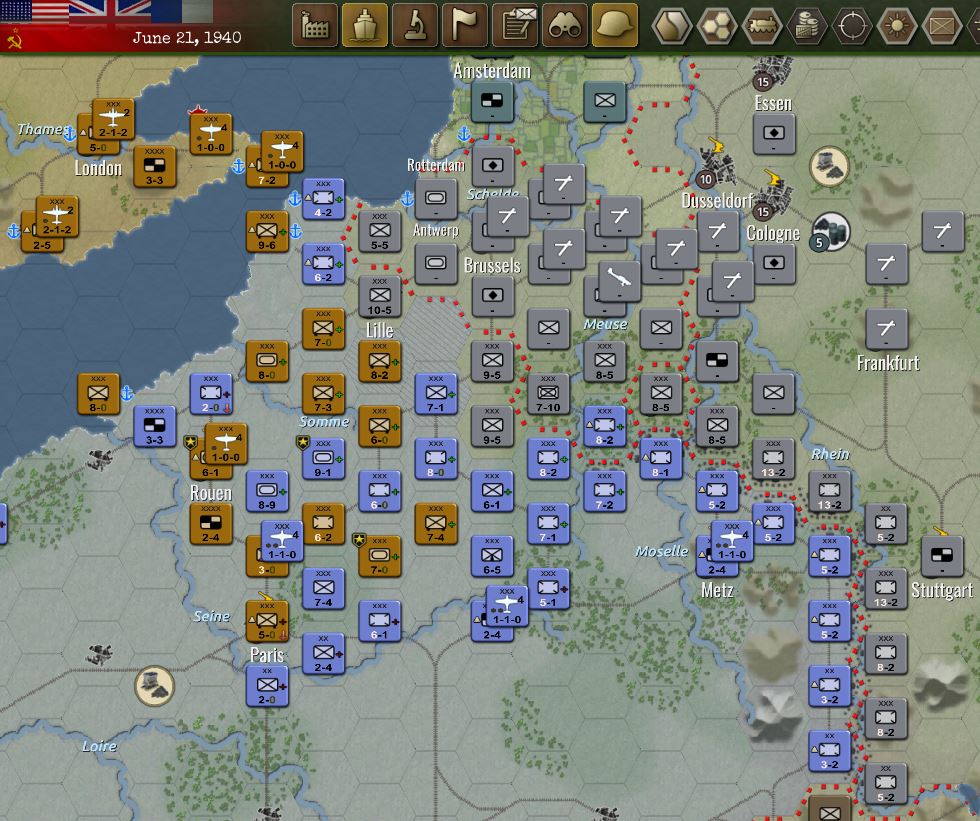Viewport: 980px width, 821px height.
Task: Select the orange 1-0-0 aircraft with red star
Action: pyautogui.click(x=211, y=134)
